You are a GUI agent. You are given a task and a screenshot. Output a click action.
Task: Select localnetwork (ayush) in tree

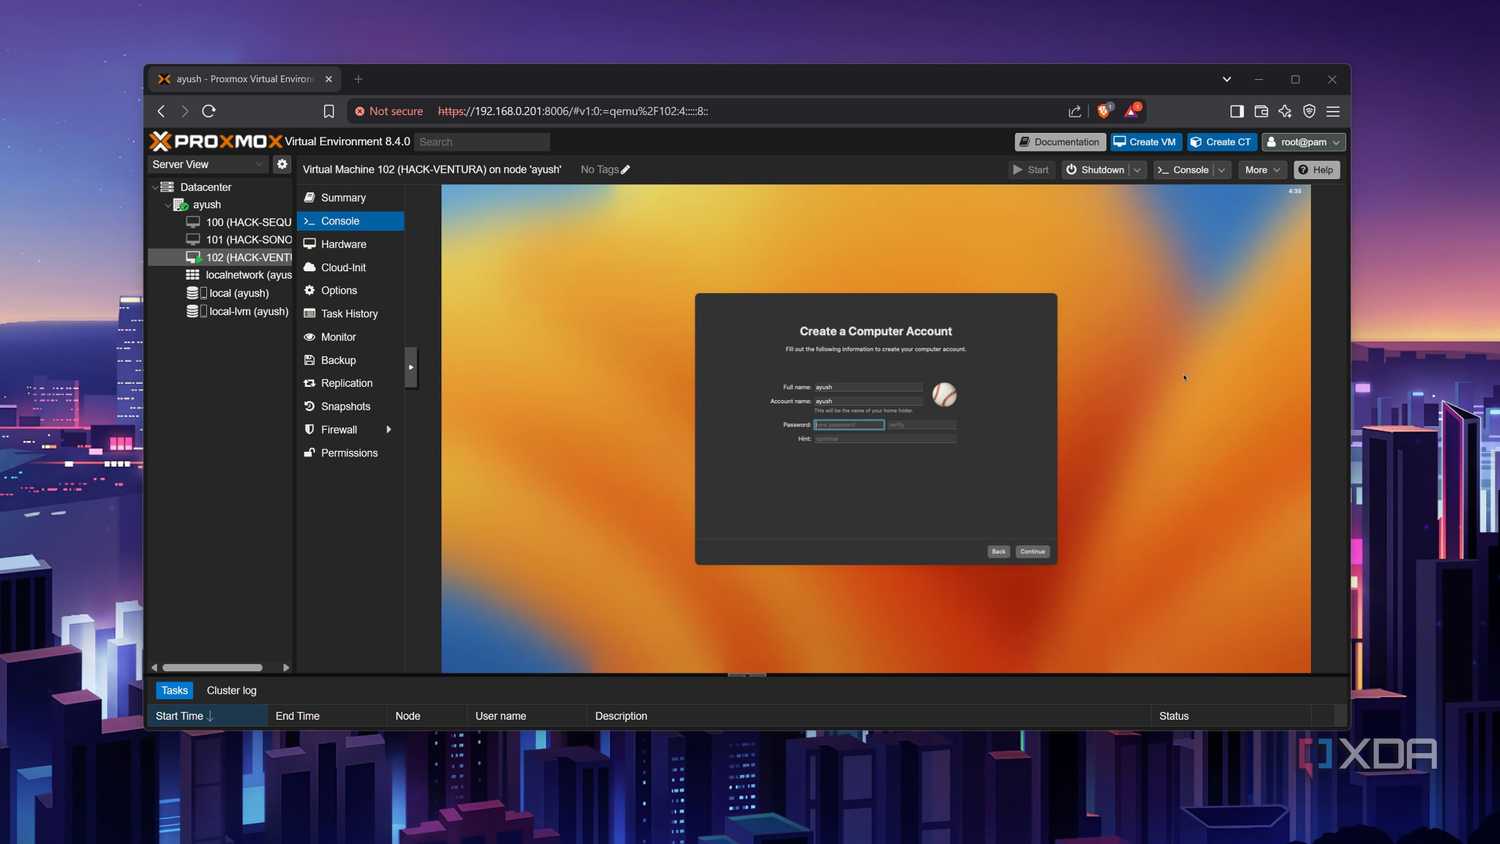pyautogui.click(x=239, y=275)
